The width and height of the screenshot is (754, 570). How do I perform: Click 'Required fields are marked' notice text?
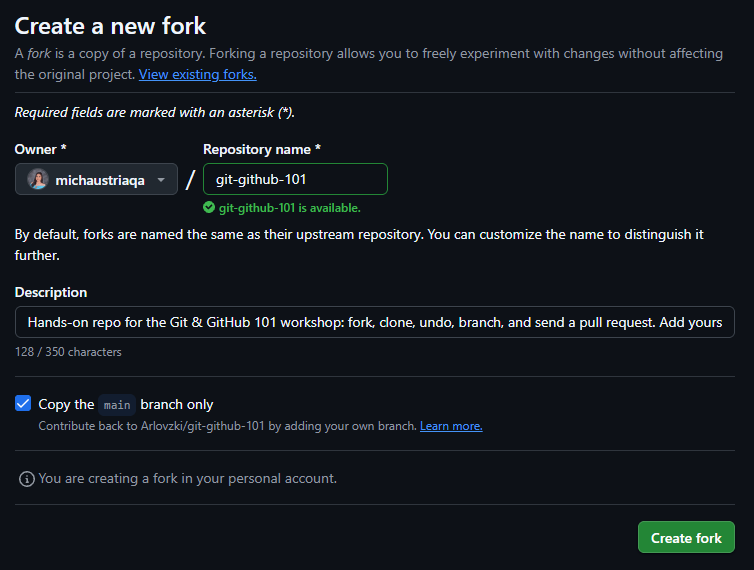tap(154, 113)
